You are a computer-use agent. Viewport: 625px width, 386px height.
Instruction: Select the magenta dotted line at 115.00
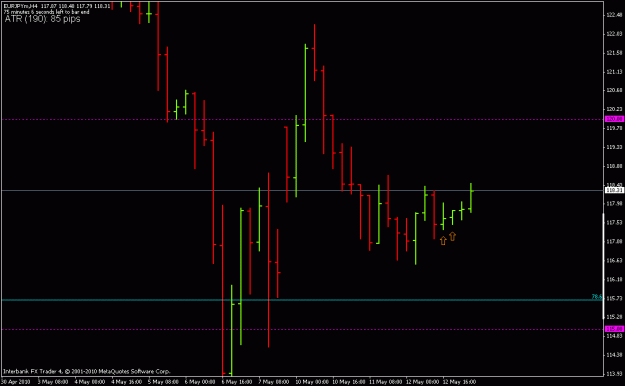point(302,329)
